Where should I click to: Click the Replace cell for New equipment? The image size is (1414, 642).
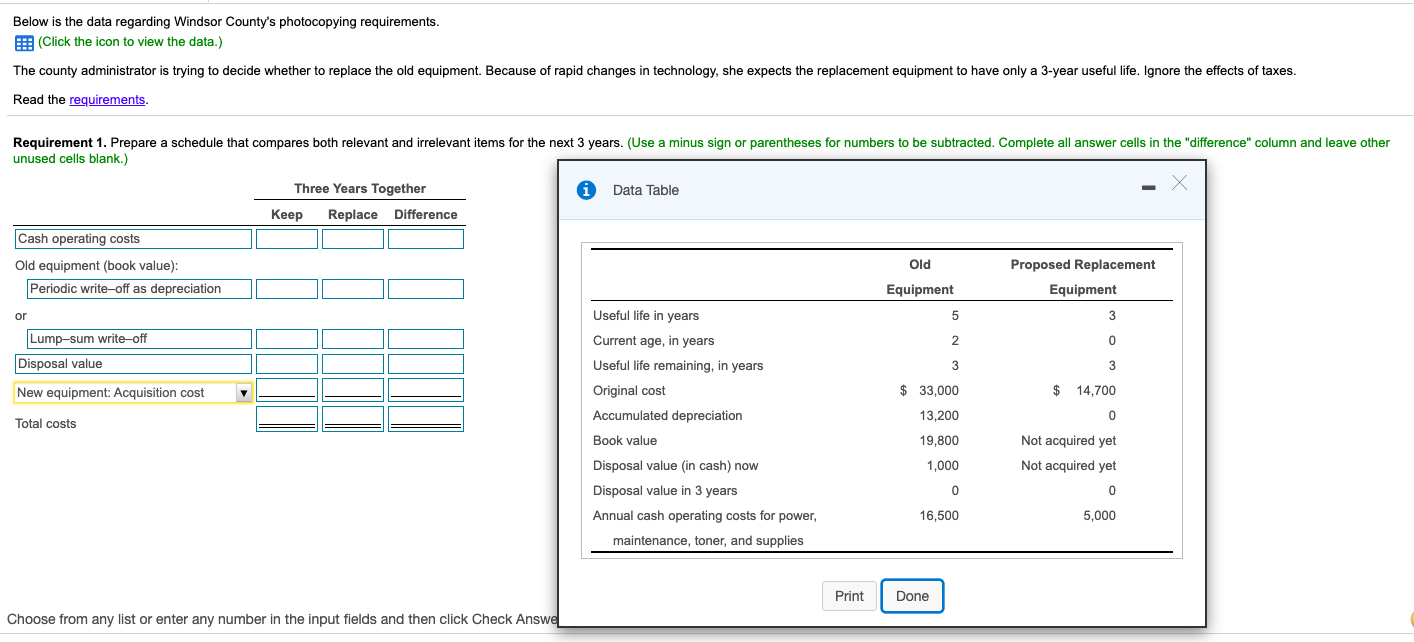coord(353,389)
